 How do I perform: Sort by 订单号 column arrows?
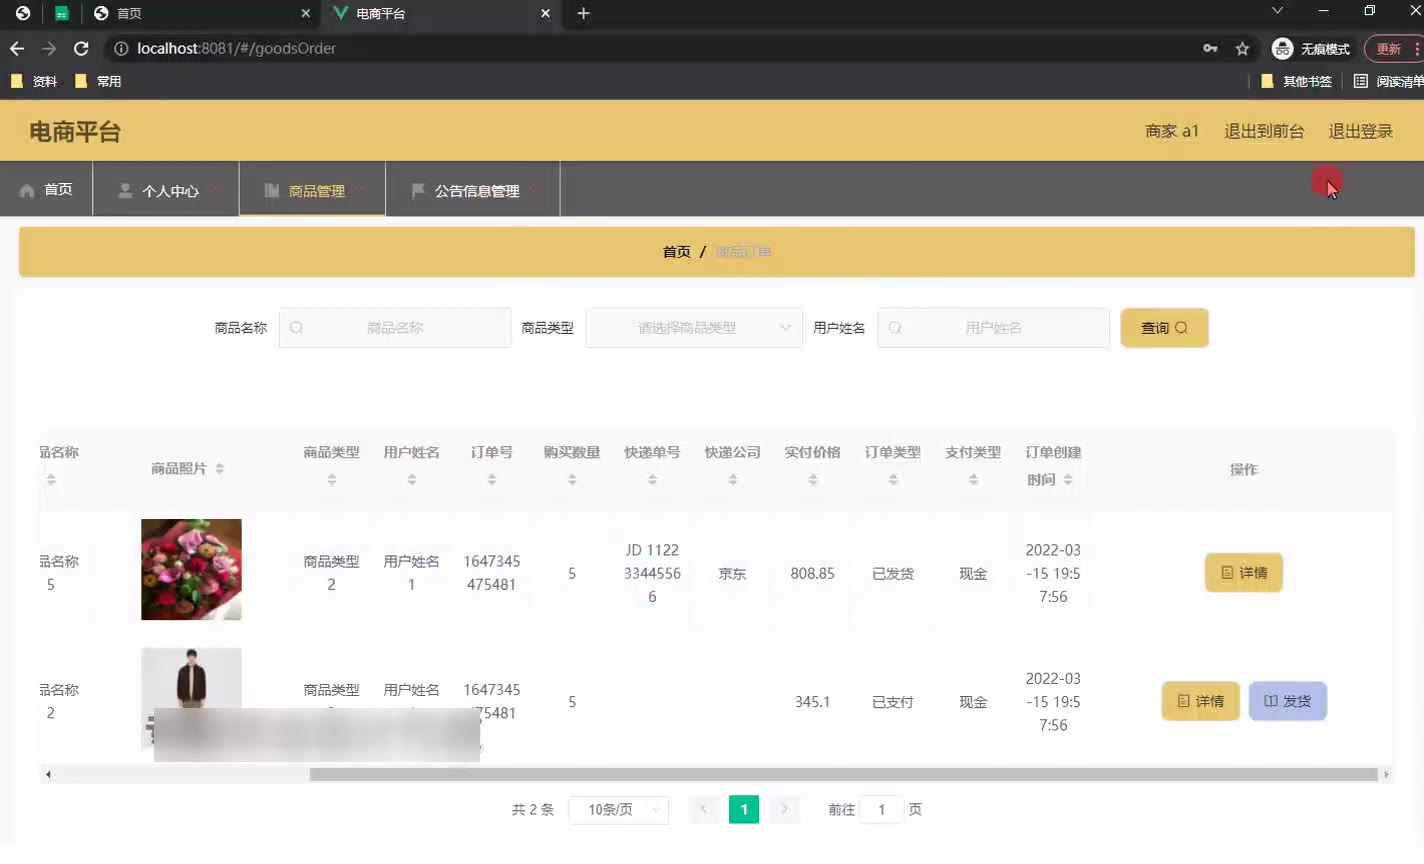(x=492, y=480)
